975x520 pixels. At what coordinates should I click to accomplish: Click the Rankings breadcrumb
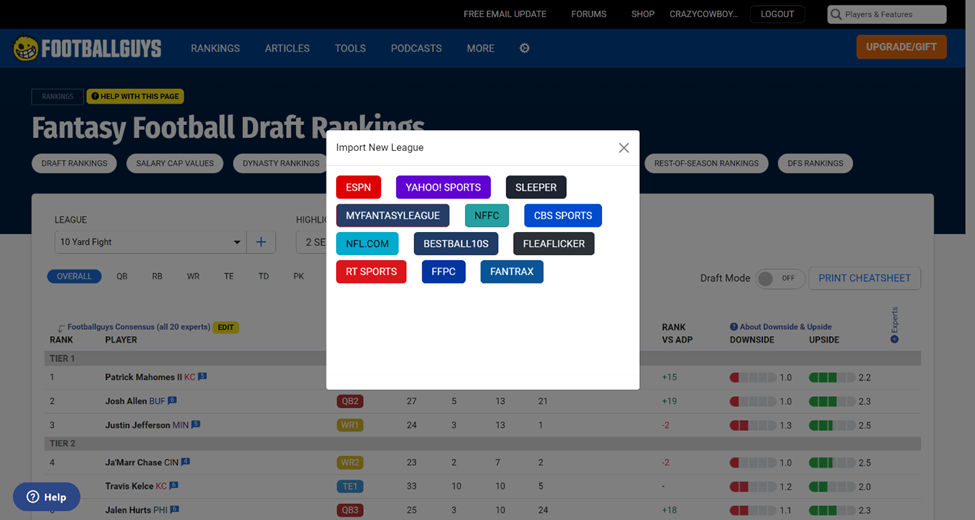click(x=57, y=96)
